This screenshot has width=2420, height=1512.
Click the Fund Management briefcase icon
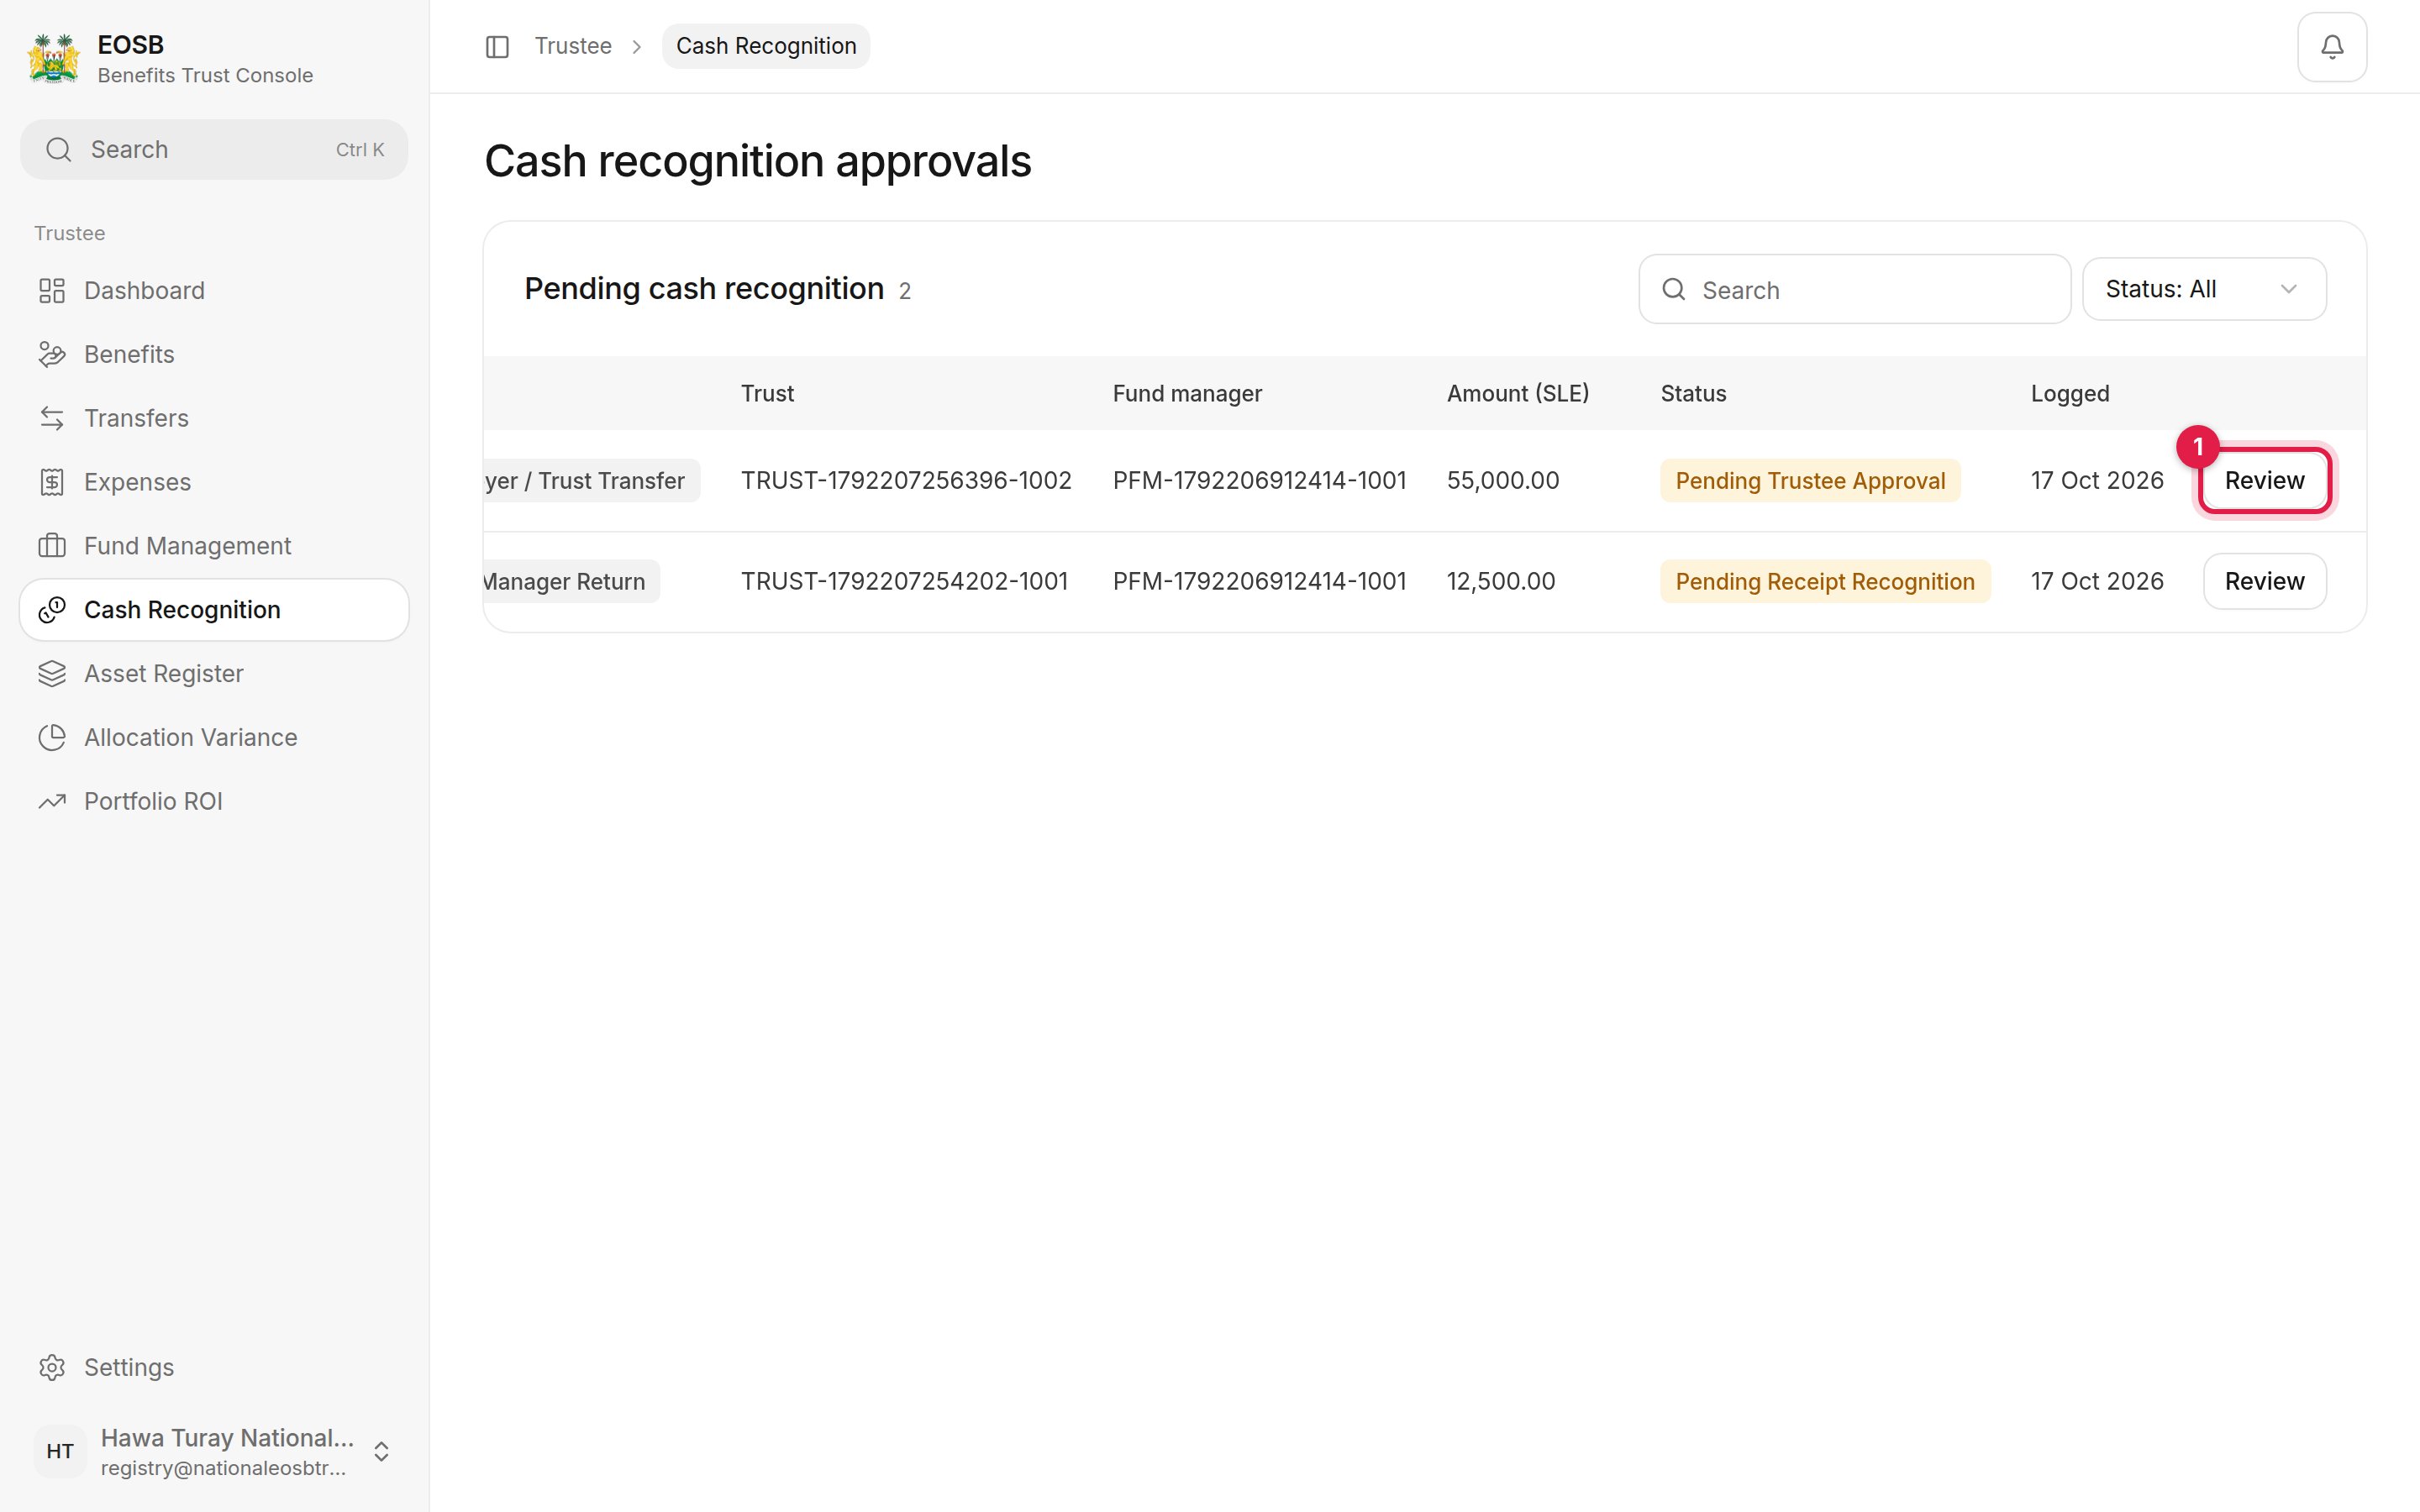click(52, 546)
